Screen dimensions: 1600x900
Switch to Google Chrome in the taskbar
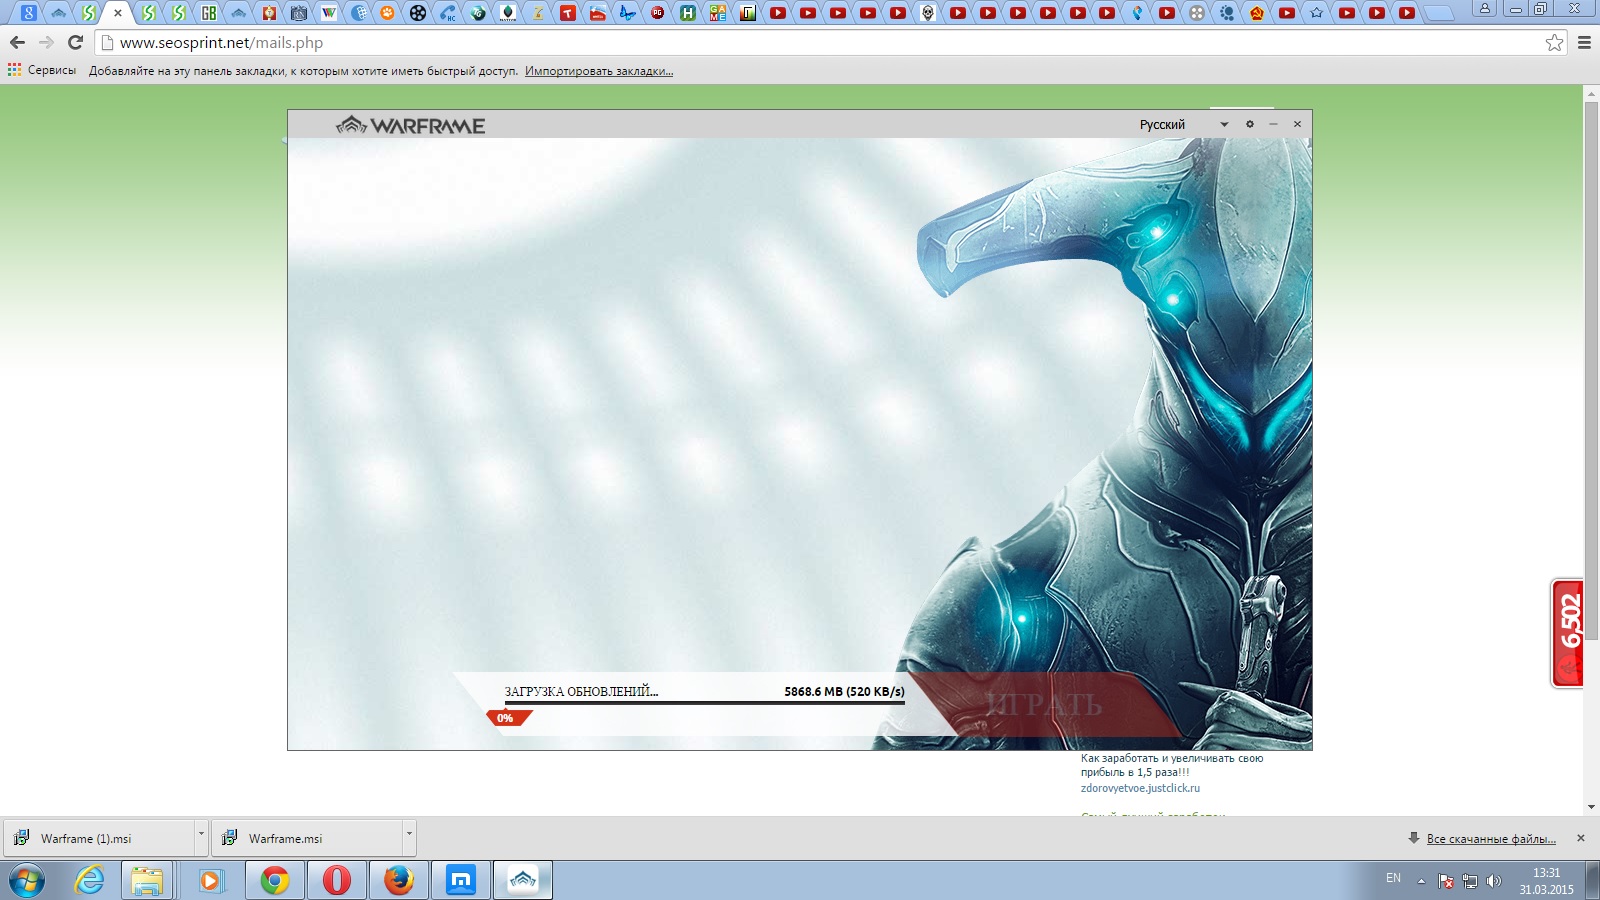(274, 881)
